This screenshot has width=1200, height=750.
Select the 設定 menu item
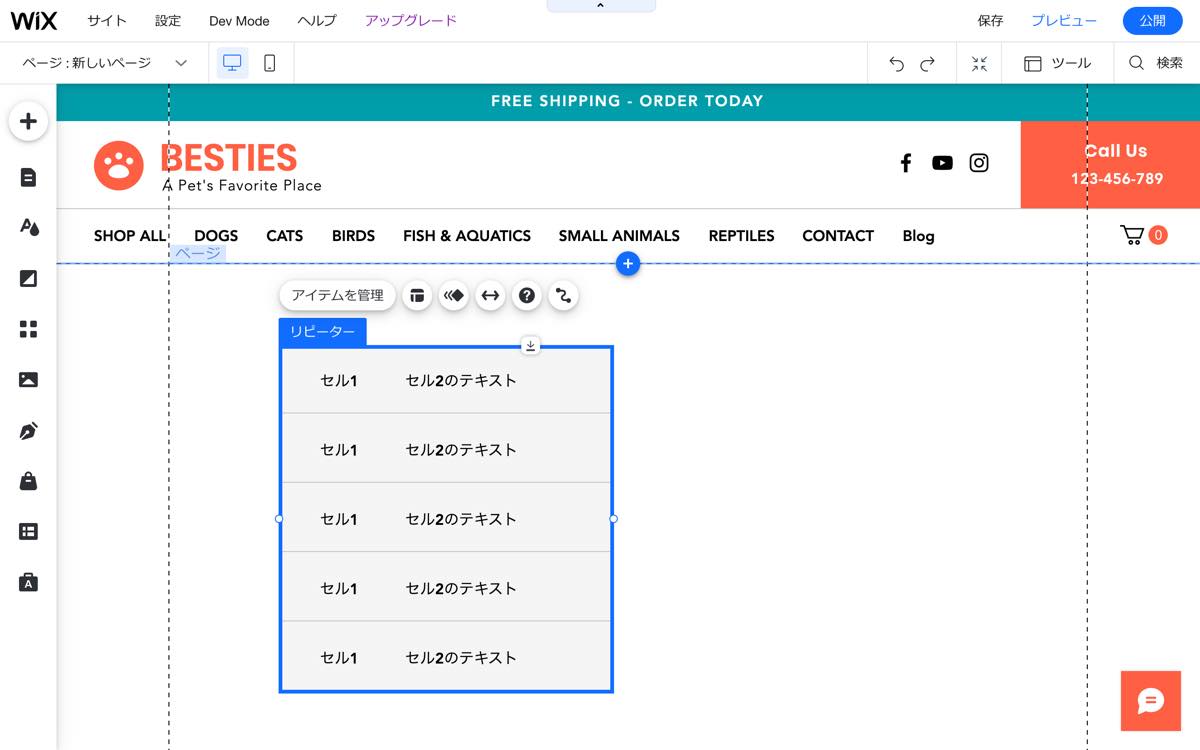tap(168, 20)
